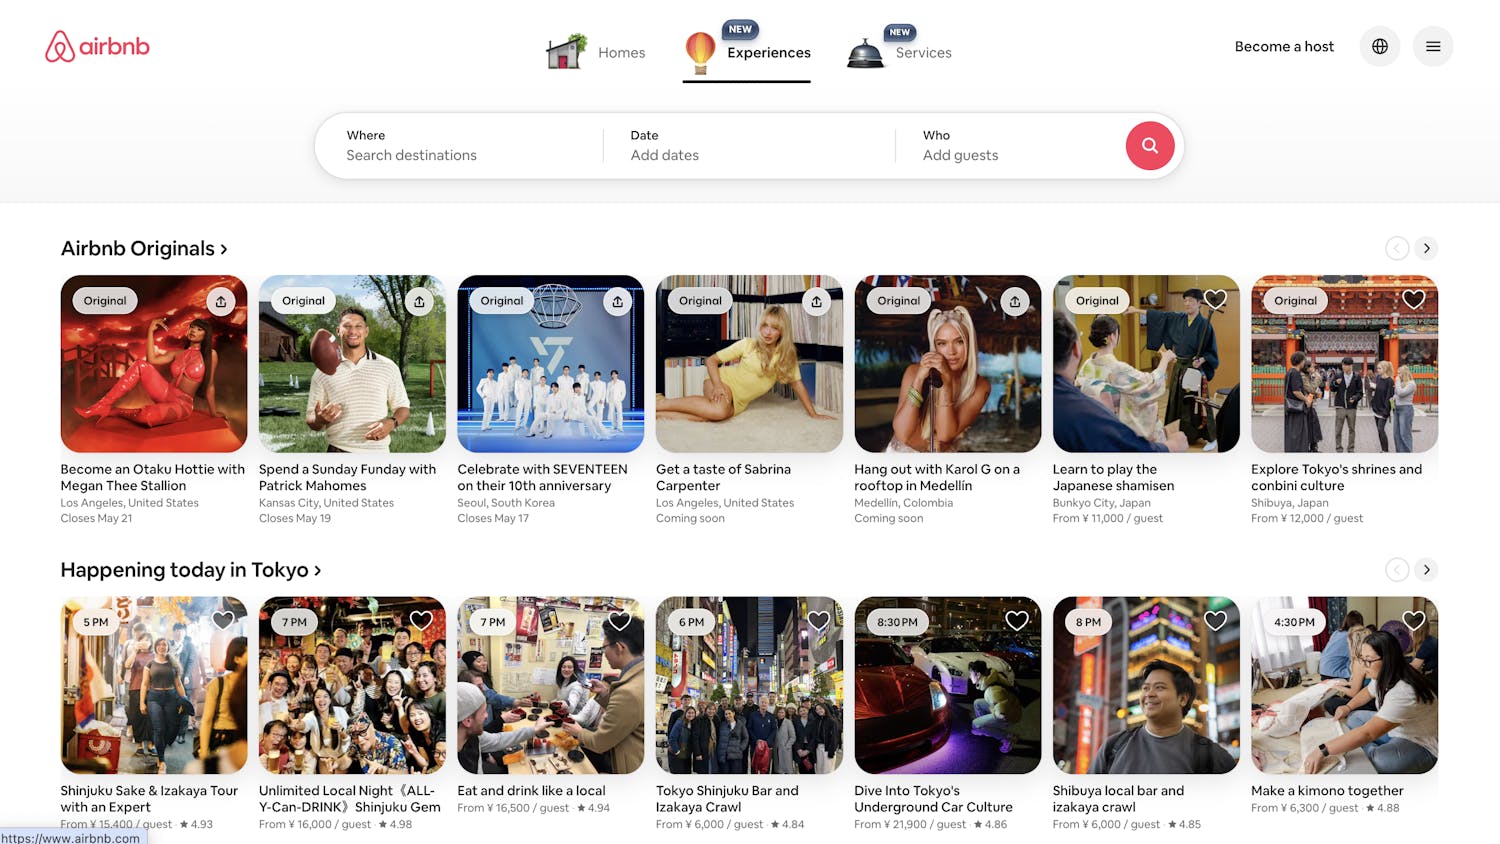
Task: Share the Karol G rooftop experience
Action: [x=1015, y=301]
